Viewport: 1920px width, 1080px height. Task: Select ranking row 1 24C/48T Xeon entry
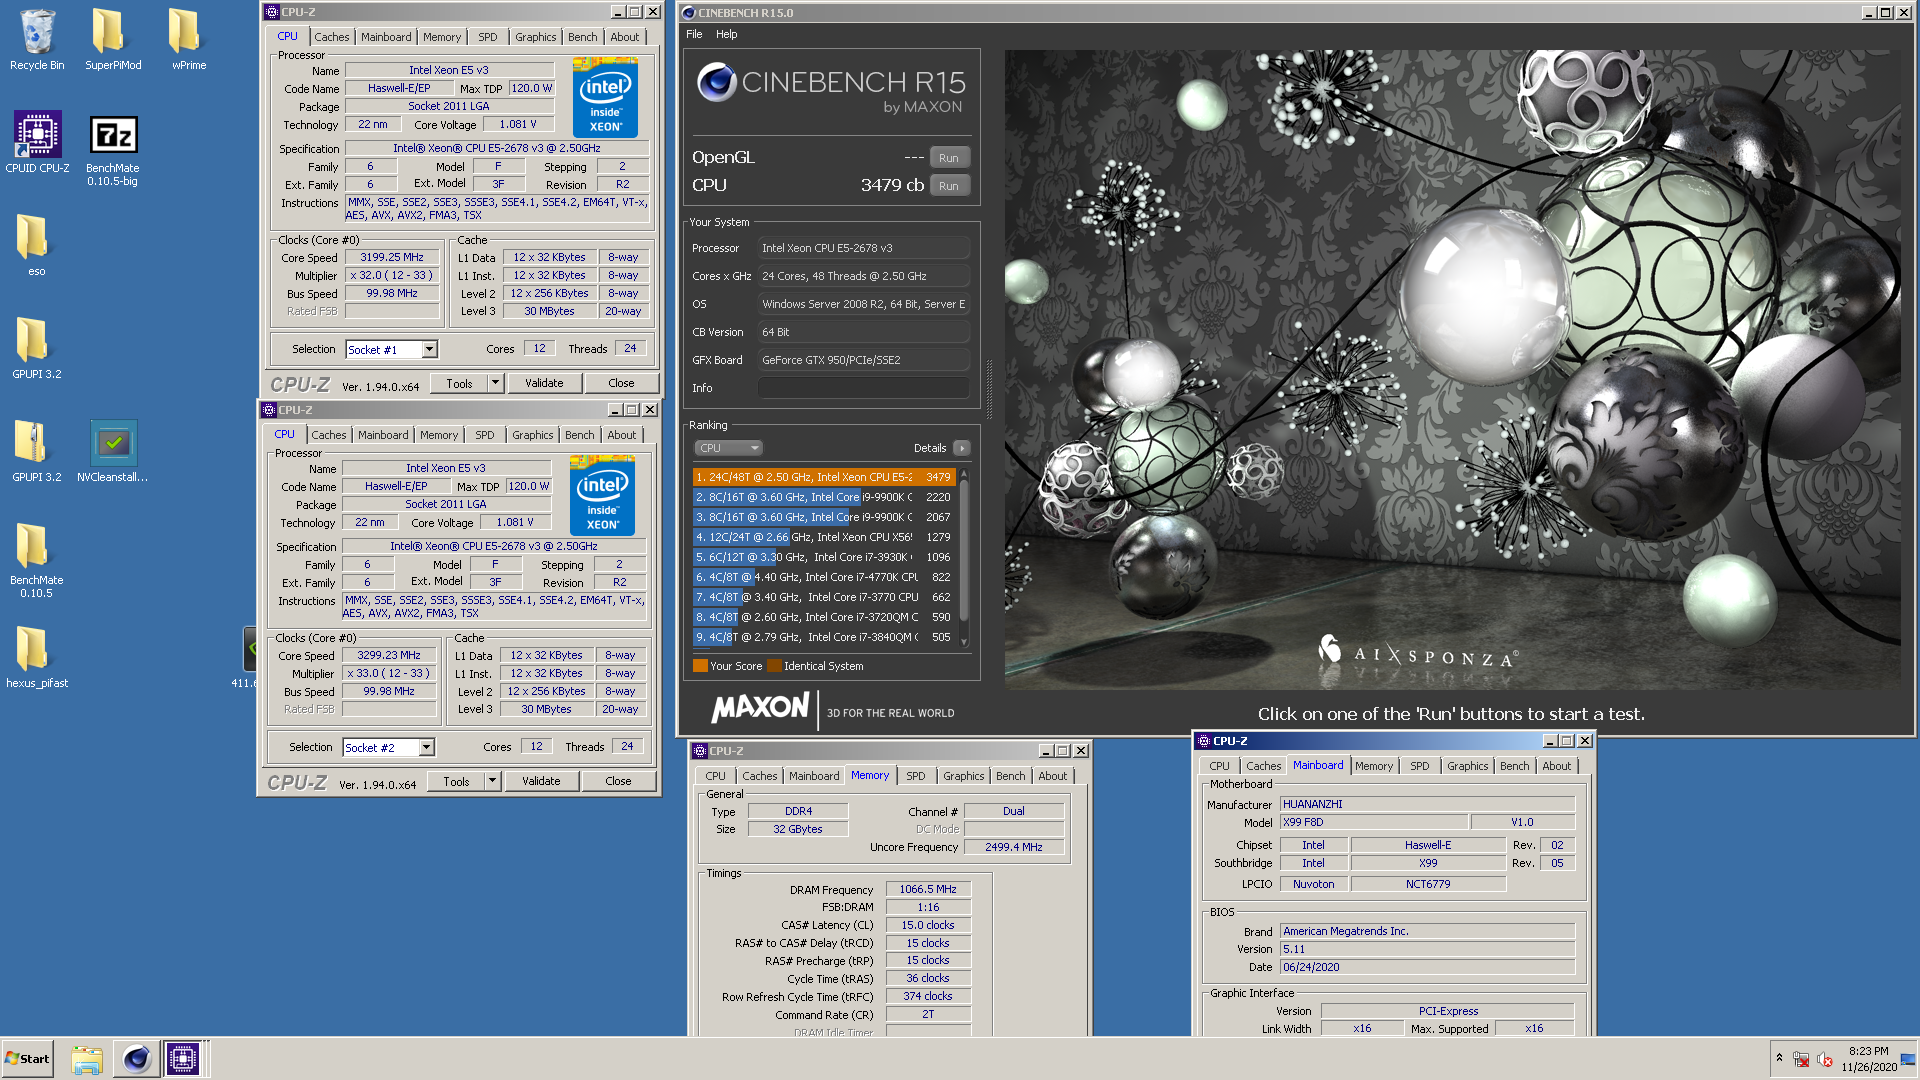(823, 477)
